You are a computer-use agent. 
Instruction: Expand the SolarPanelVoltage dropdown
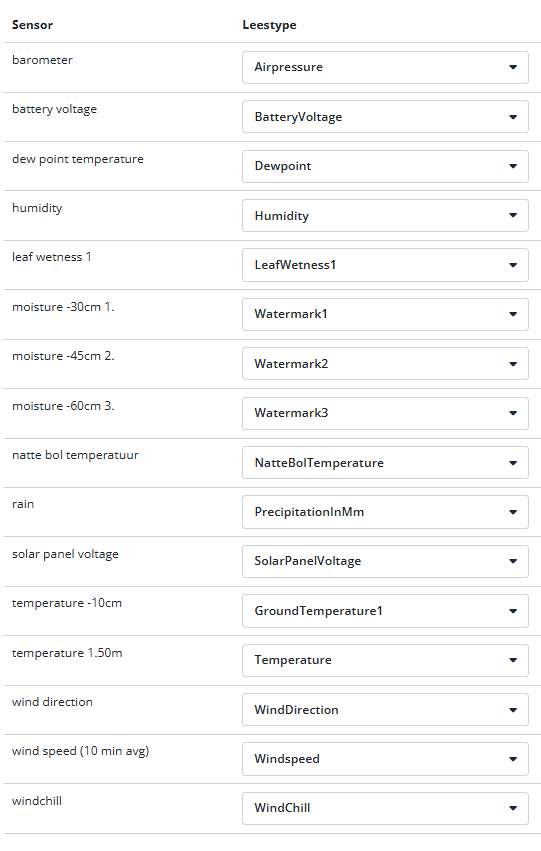pyautogui.click(x=385, y=561)
